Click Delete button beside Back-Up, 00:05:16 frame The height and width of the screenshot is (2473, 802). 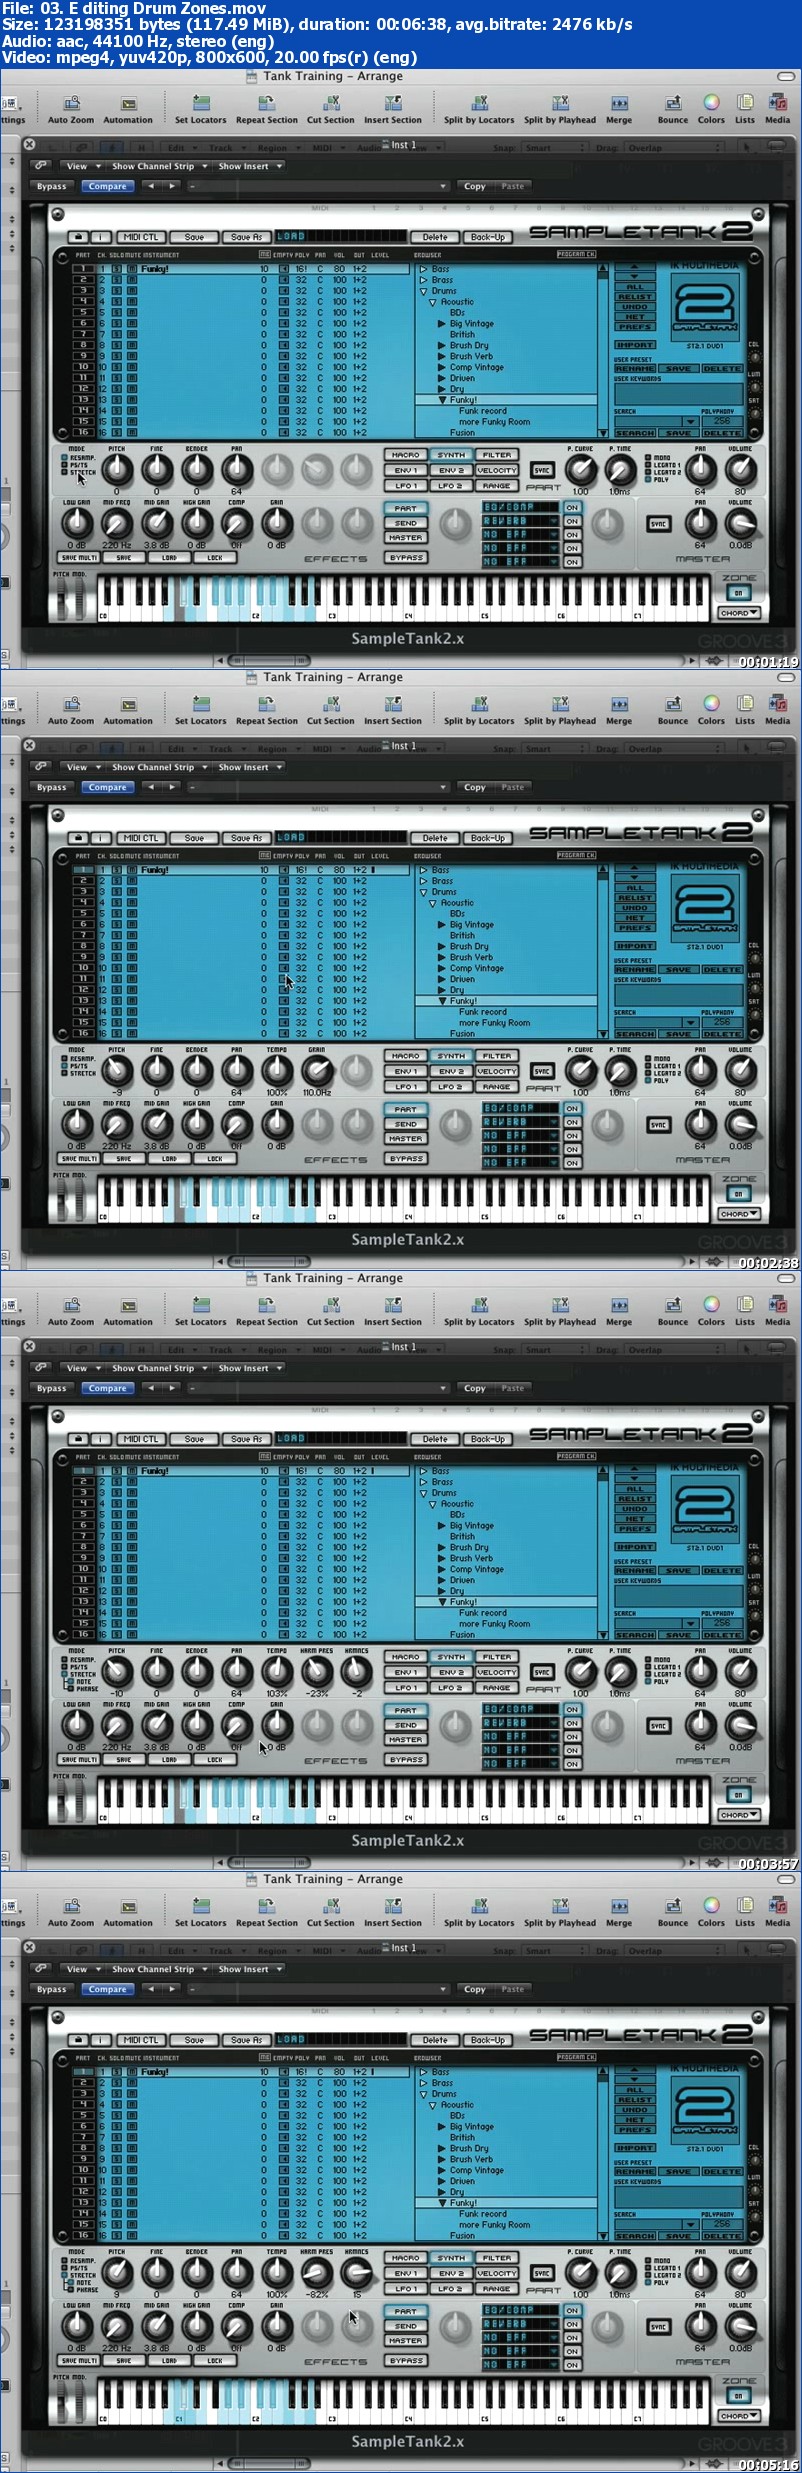click(x=435, y=2040)
